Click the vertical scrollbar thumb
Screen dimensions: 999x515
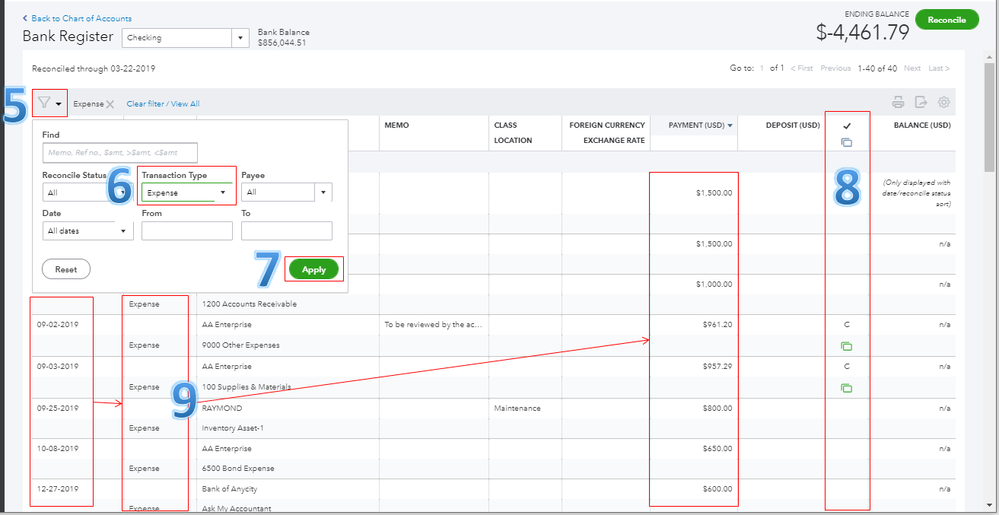[x=989, y=117]
